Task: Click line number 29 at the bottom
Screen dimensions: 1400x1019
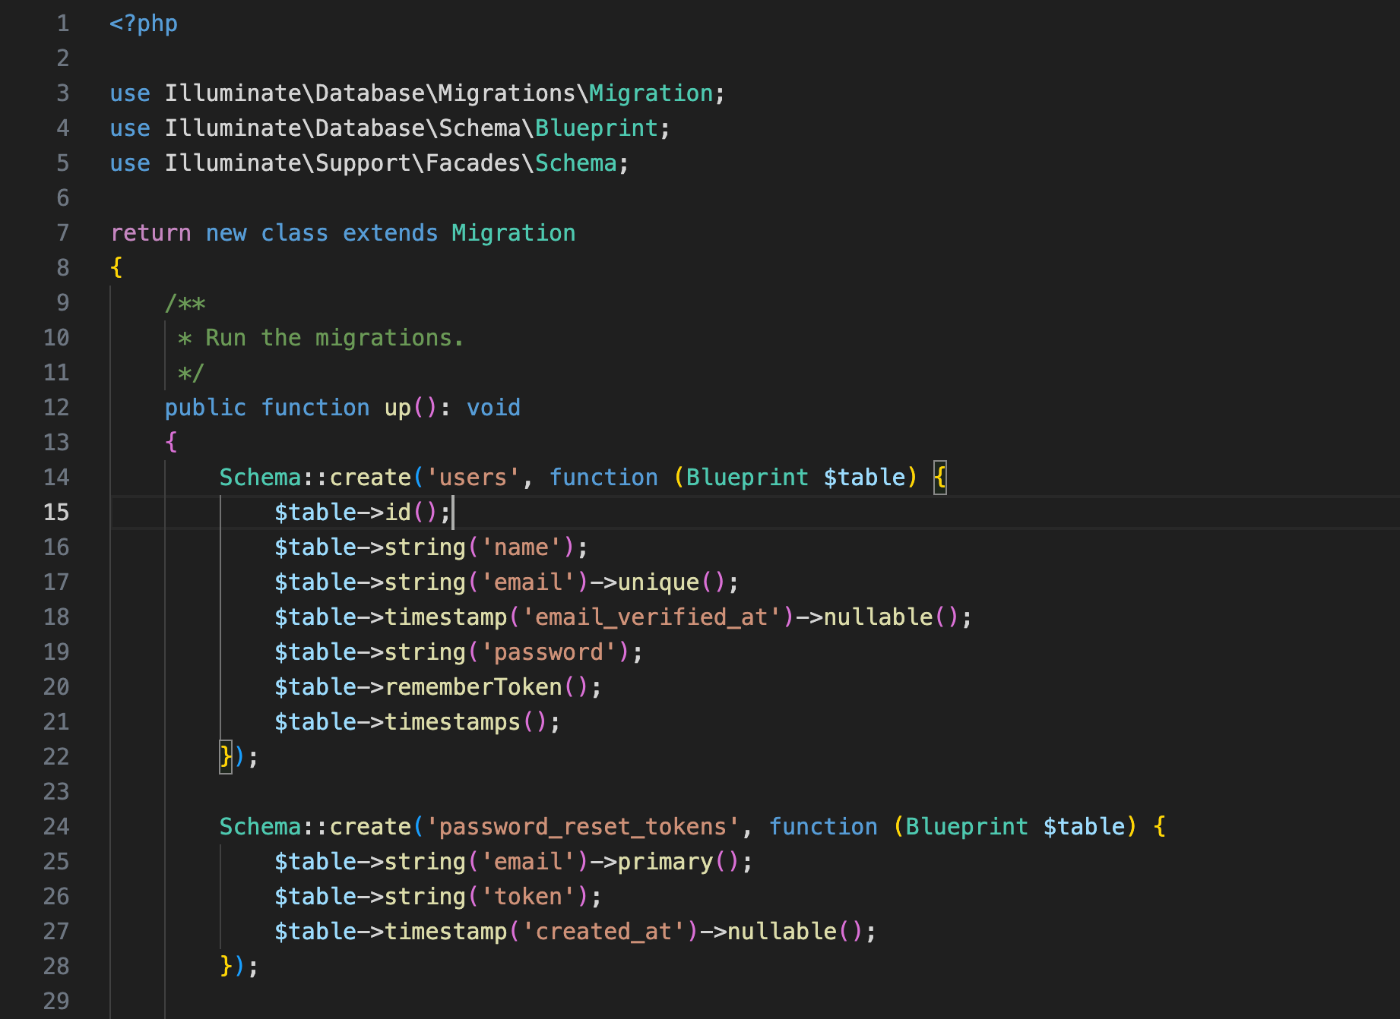Action: [56, 1000]
